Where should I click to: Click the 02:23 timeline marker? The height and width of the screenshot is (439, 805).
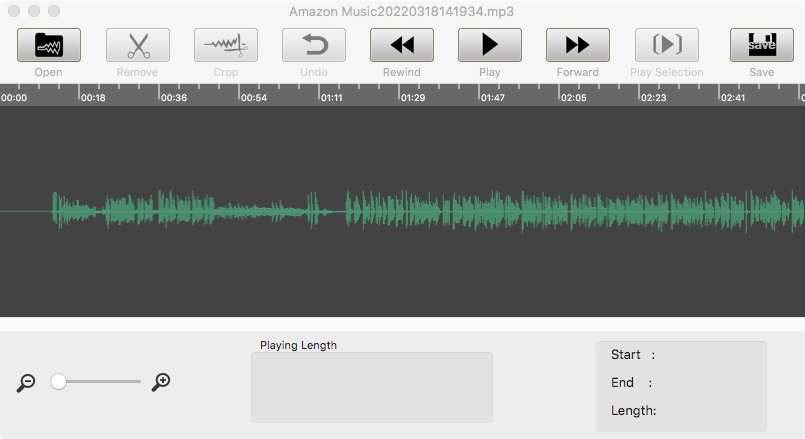point(654,98)
